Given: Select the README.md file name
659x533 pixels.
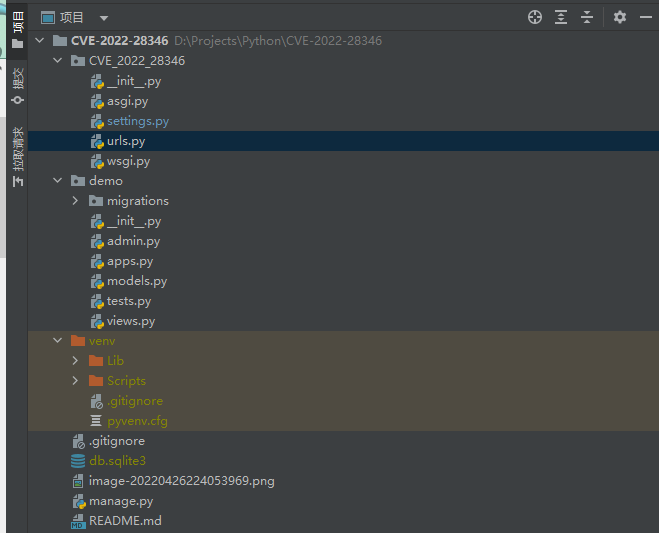Looking at the screenshot, I should pos(125,521).
